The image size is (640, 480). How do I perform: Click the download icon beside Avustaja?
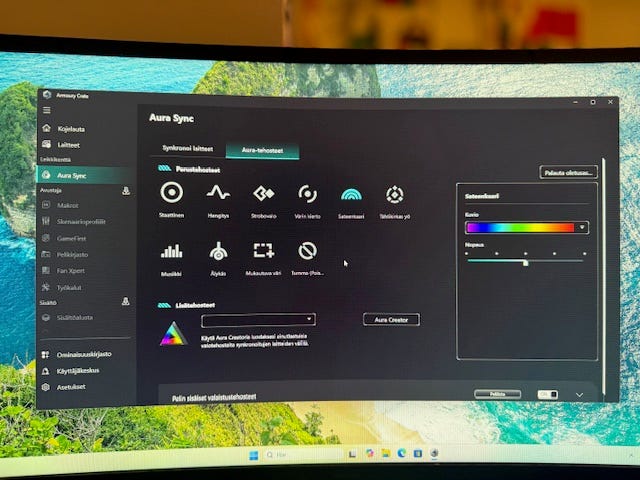[126, 191]
